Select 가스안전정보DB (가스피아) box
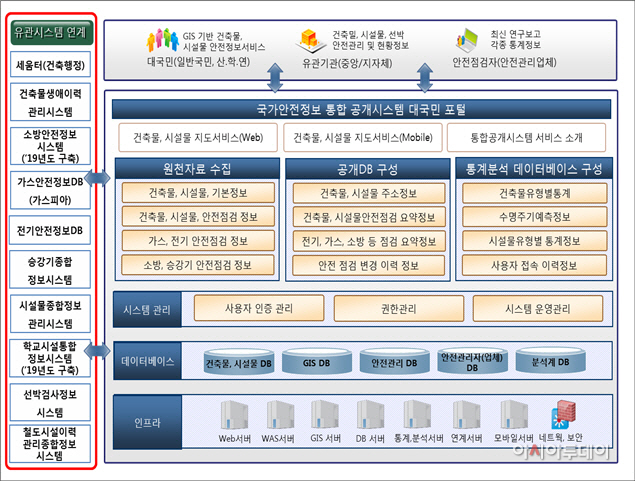This screenshot has height=481, width=635. pos(50,190)
